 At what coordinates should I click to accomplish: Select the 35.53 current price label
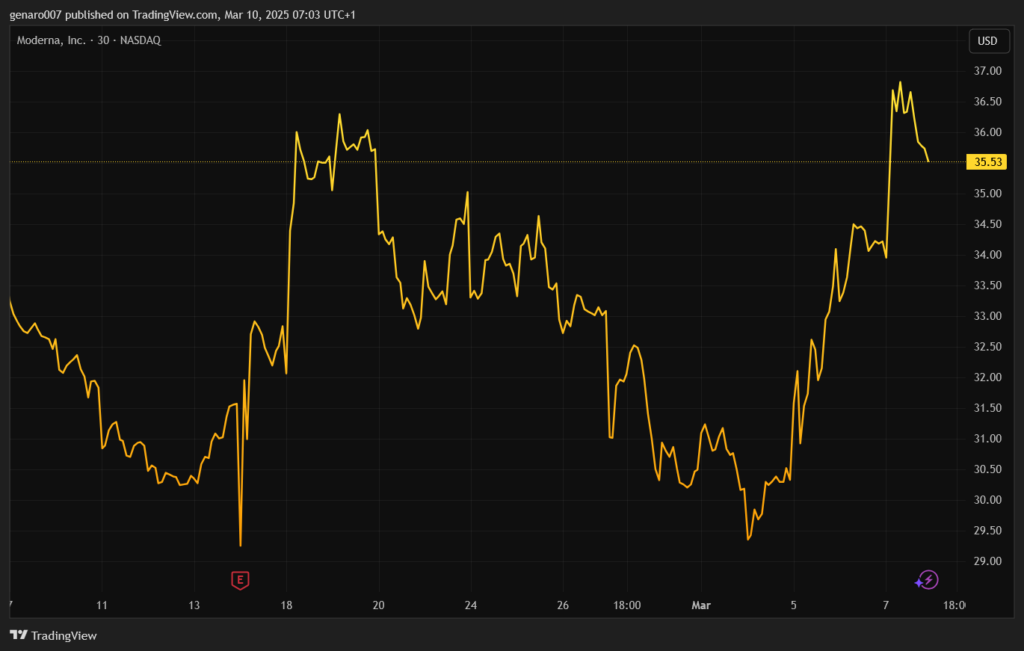coord(986,162)
